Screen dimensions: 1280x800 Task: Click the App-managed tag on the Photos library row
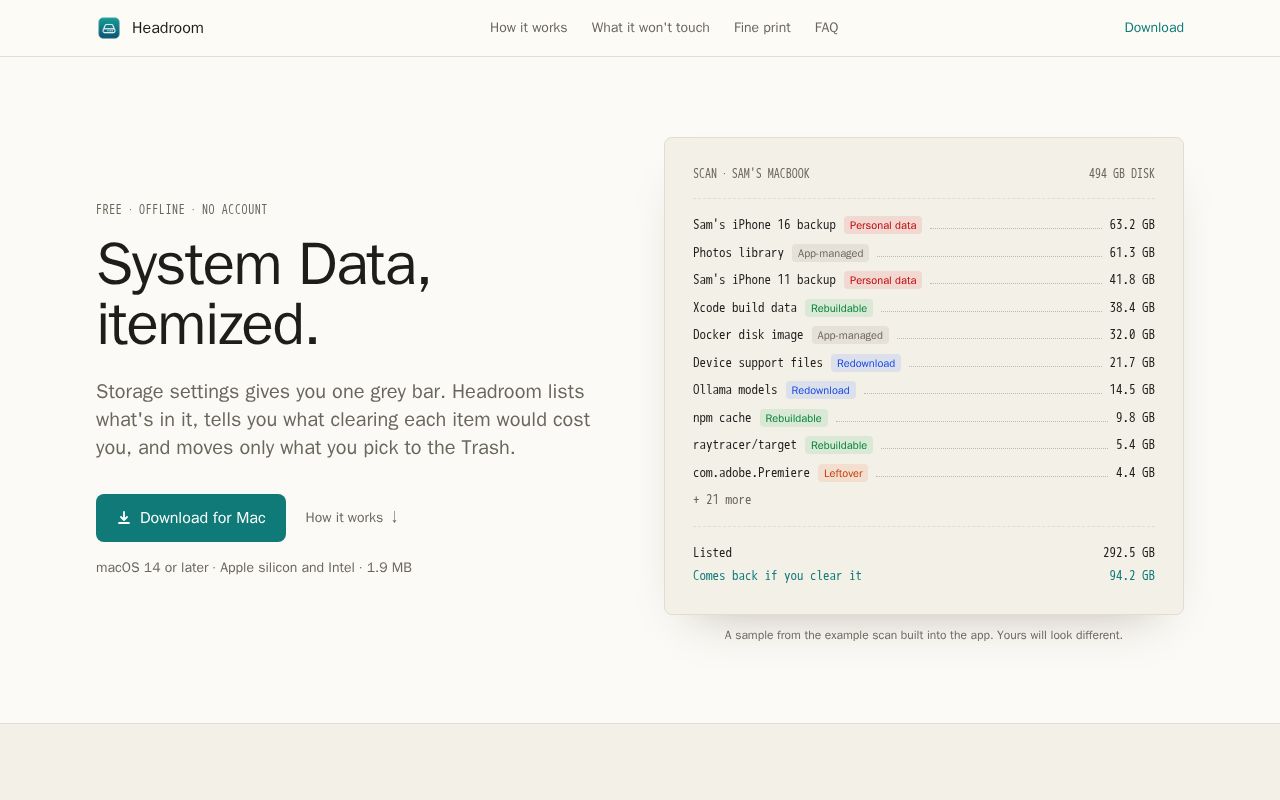[830, 253]
